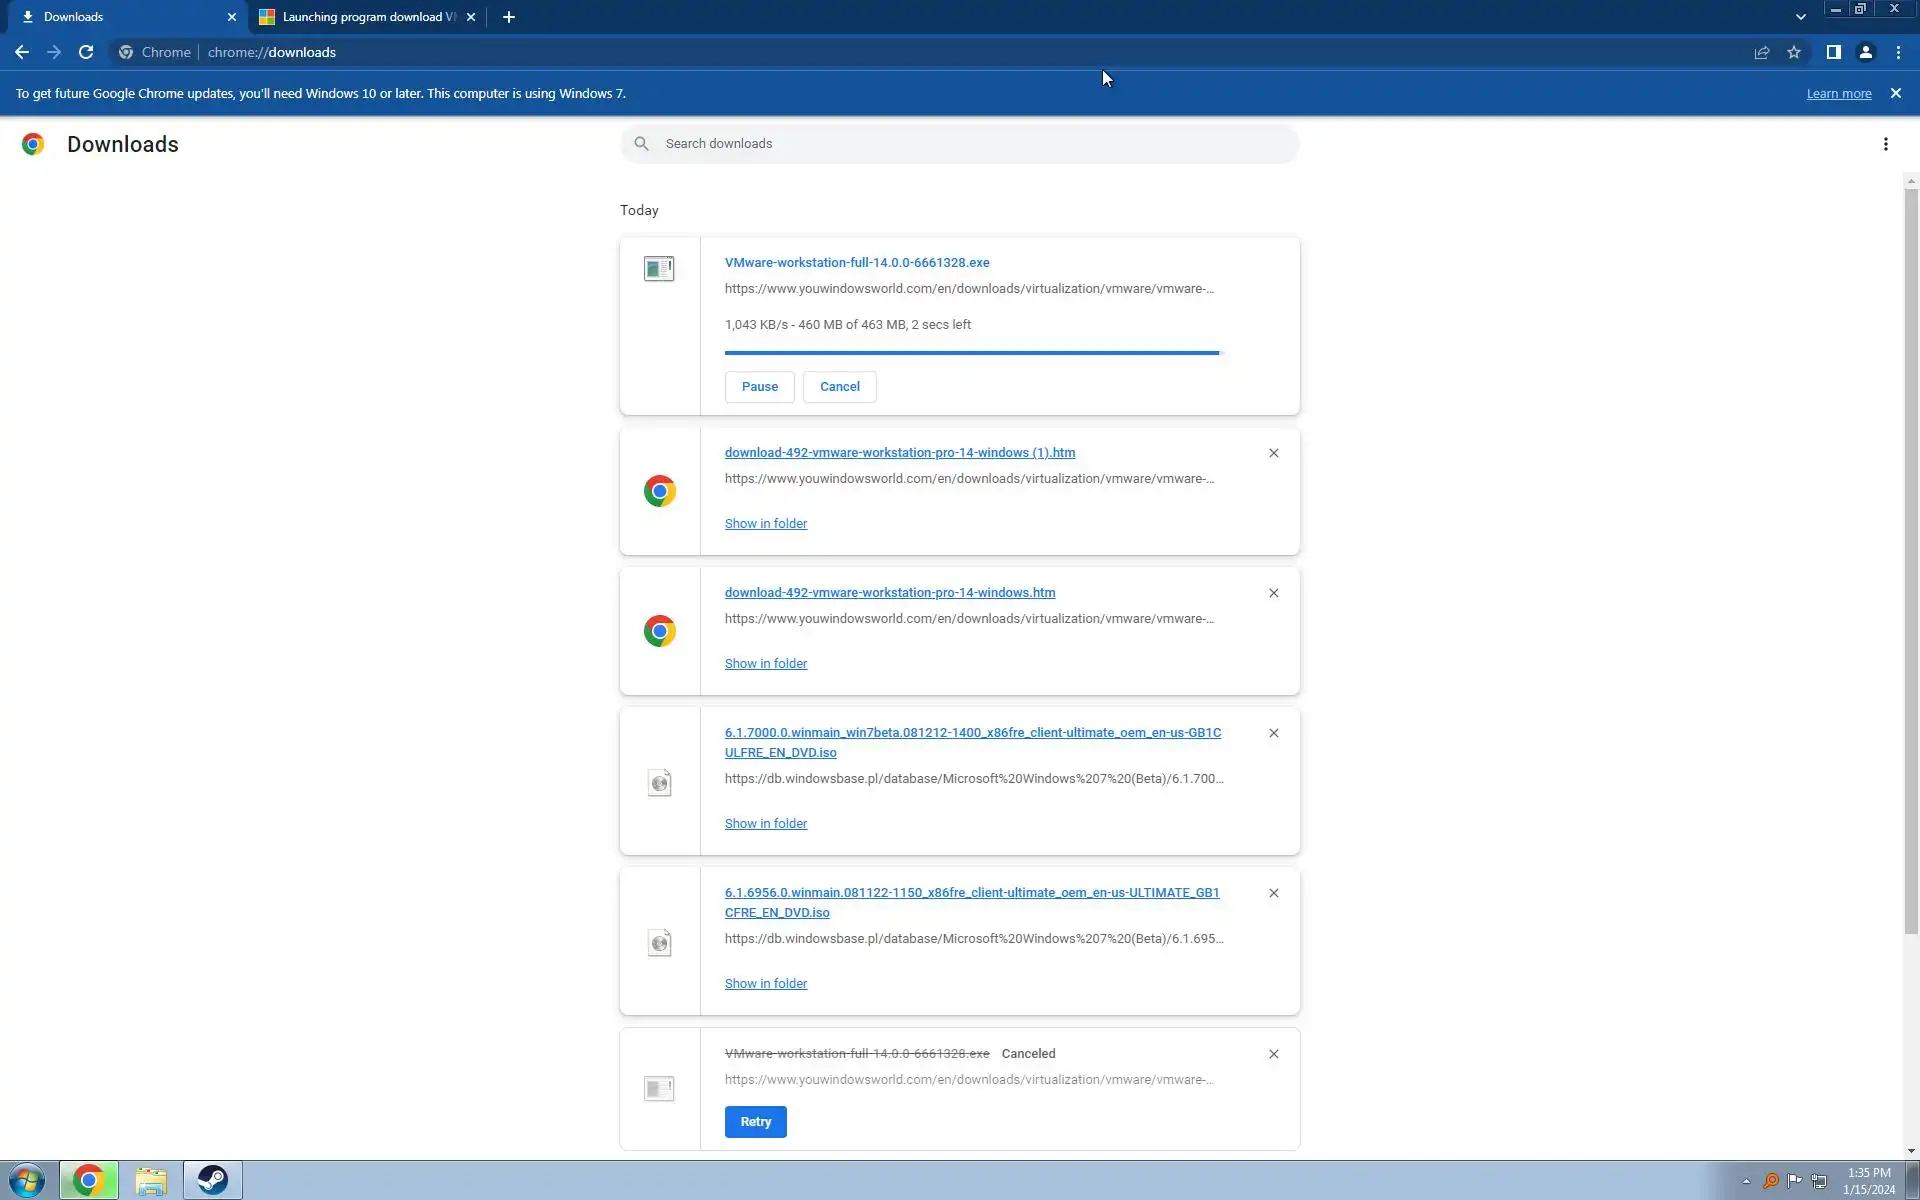Open Steam from the taskbar
The image size is (1920, 1200).
[212, 1180]
